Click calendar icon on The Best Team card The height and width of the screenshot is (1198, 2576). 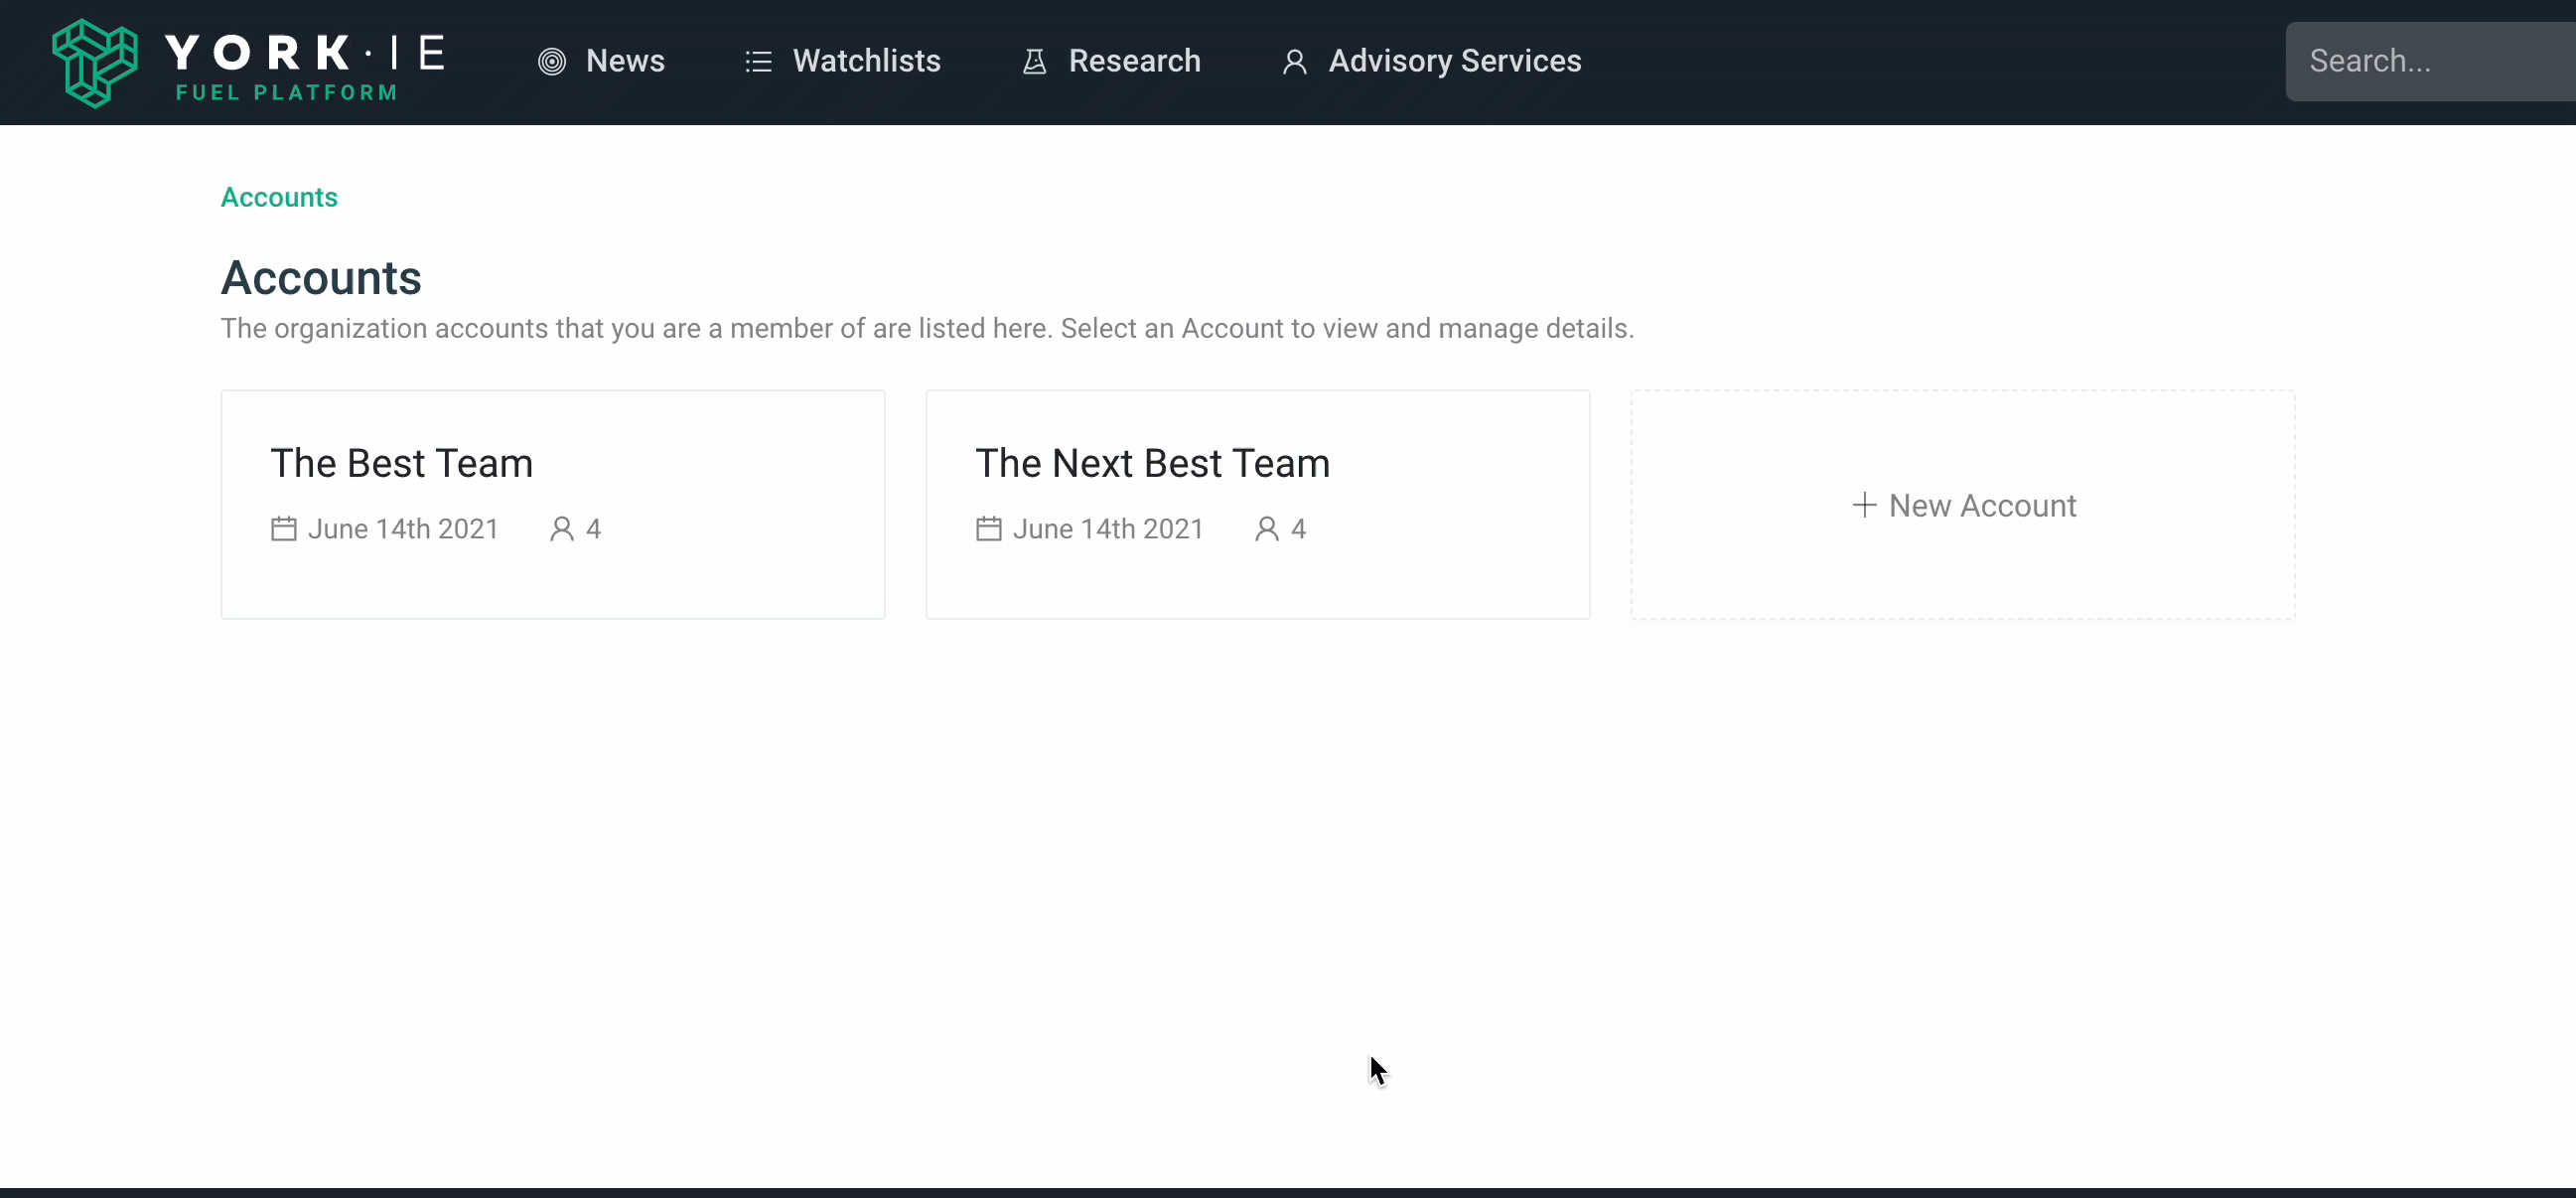pos(284,528)
